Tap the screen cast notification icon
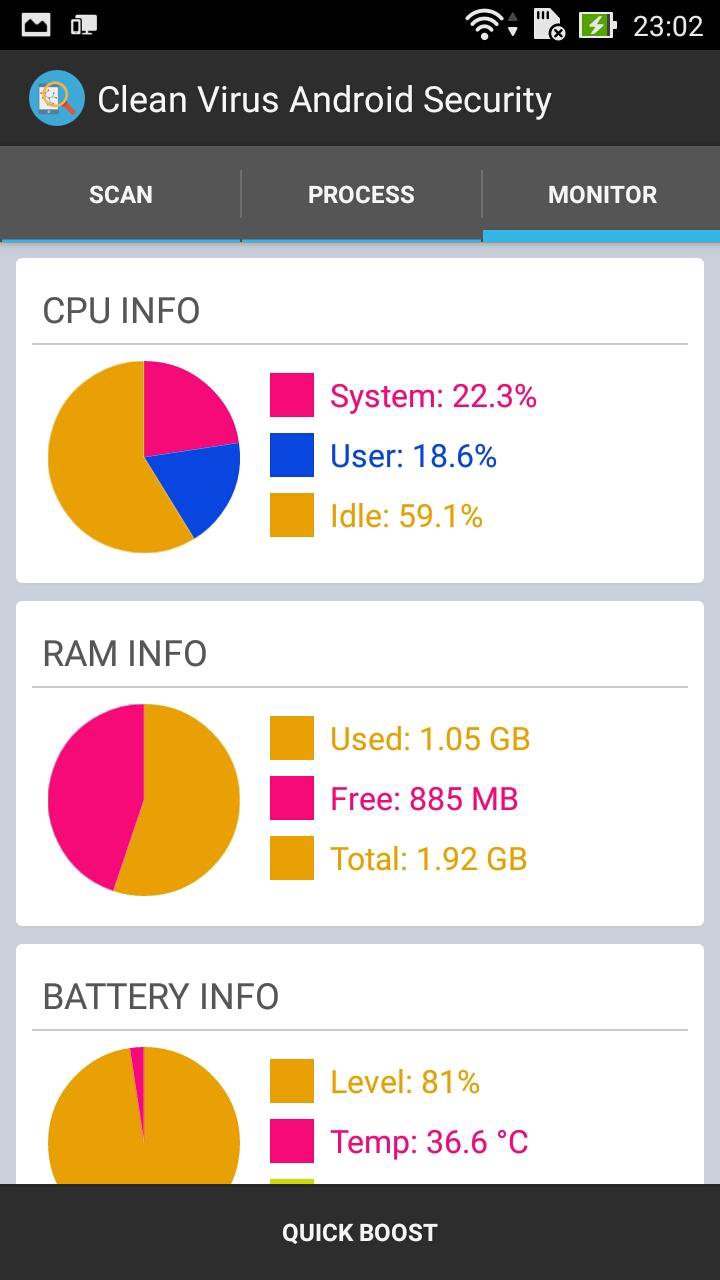This screenshot has height=1280, width=720. click(x=84, y=25)
